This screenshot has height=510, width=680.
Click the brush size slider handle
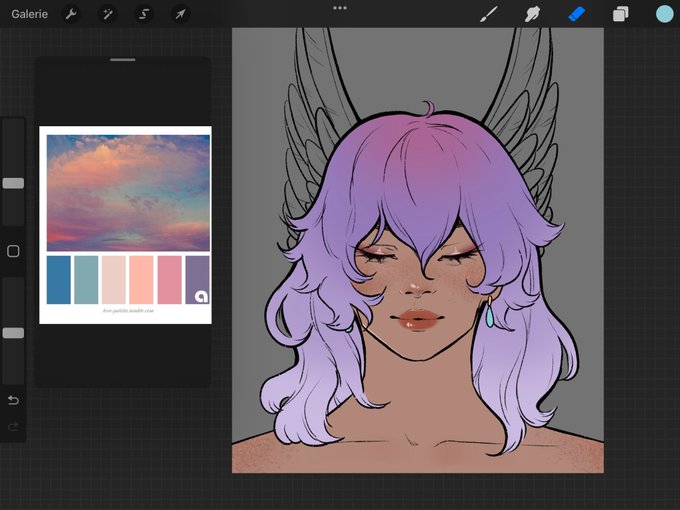tap(13, 183)
